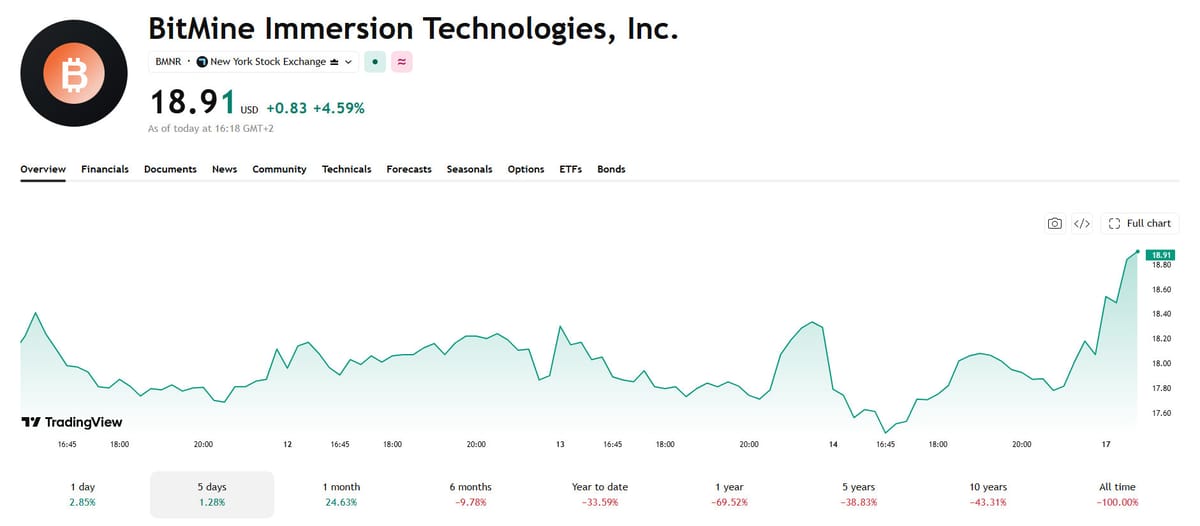
Task: Click the TradingView logo on chart
Action: (72, 422)
